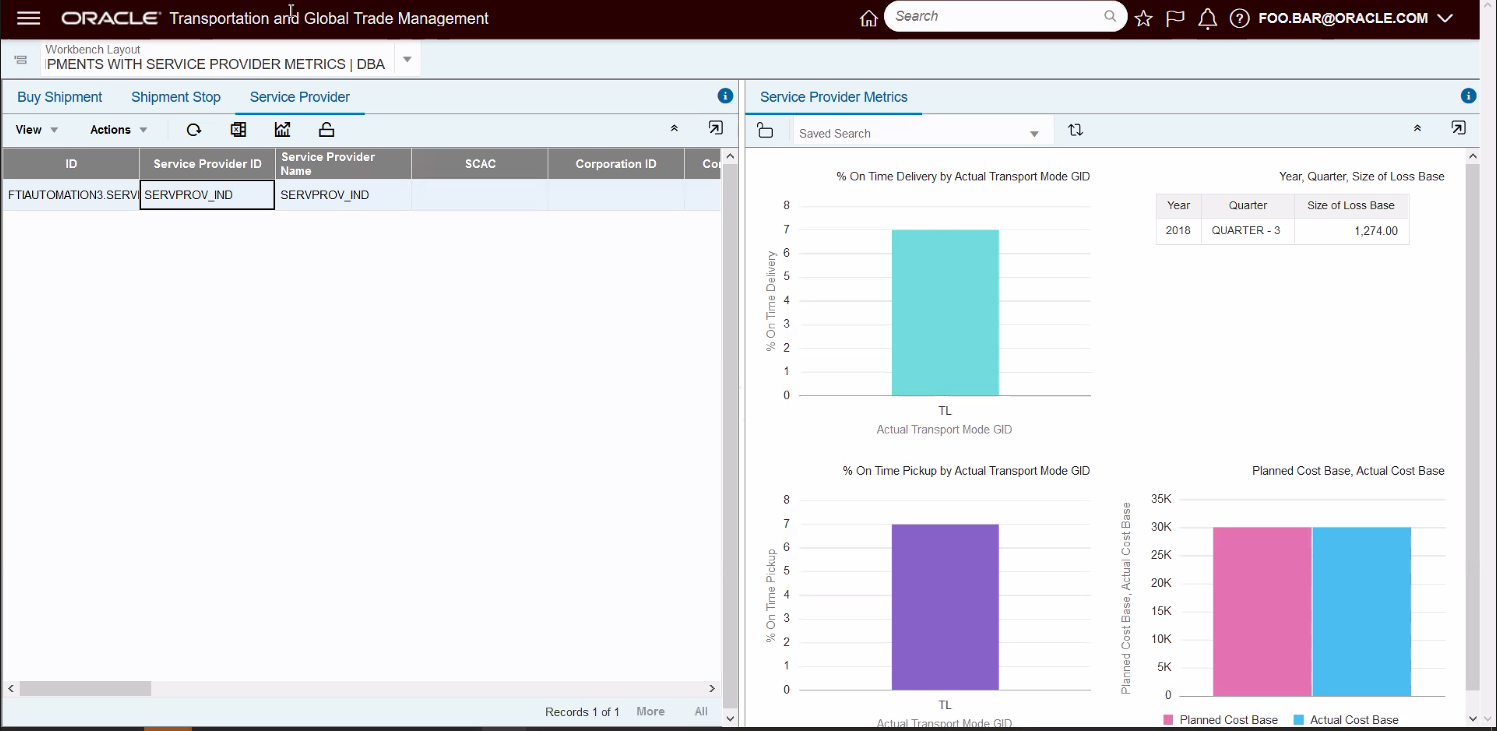The width and height of the screenshot is (1497, 731).
Task: Open the chart icon in table toolbar
Action: point(282,129)
